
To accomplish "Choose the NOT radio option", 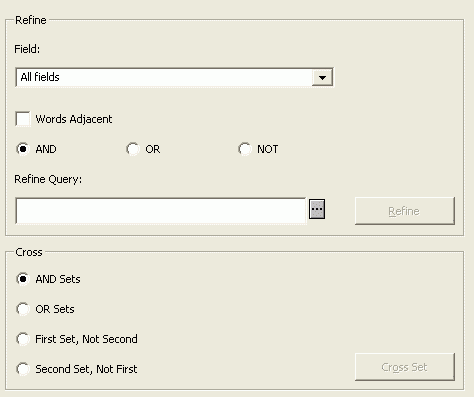I will click(x=245, y=149).
